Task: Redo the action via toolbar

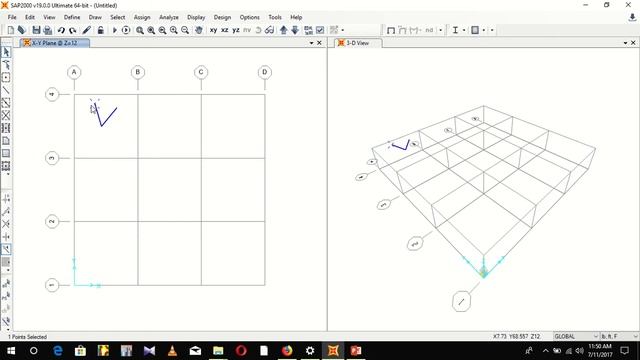Action: [73, 30]
